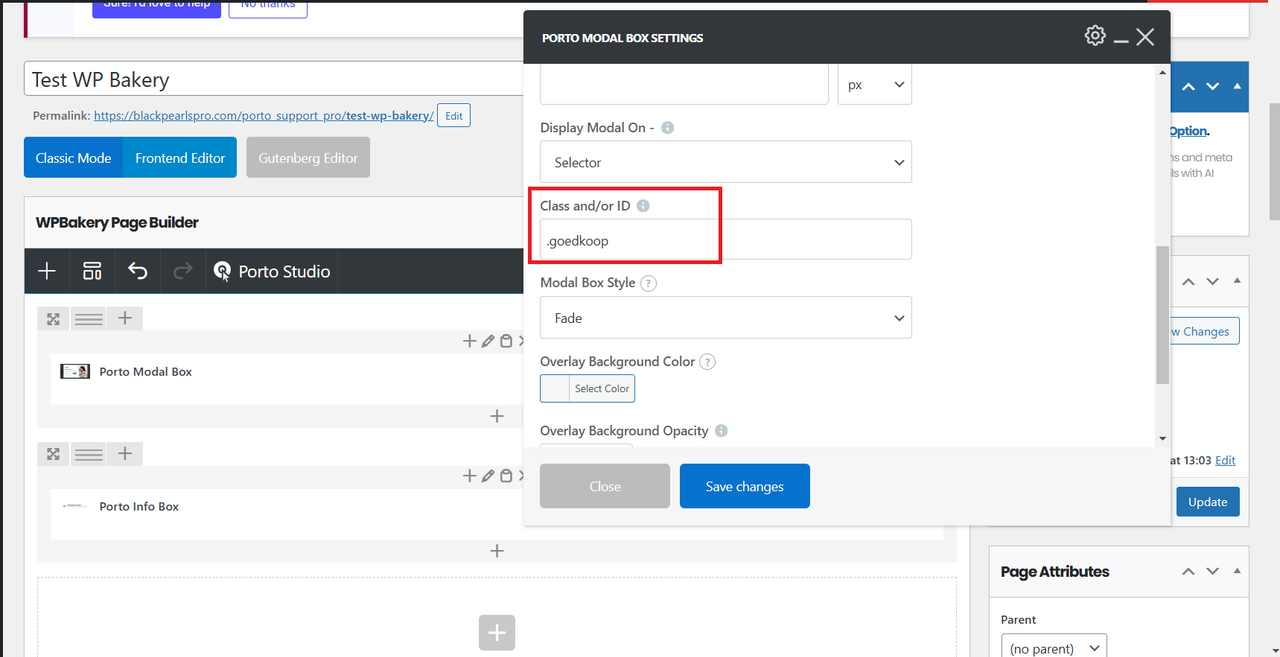Click the add column plus above Porto Modal Box row
This screenshot has height=657, width=1280.
125,319
